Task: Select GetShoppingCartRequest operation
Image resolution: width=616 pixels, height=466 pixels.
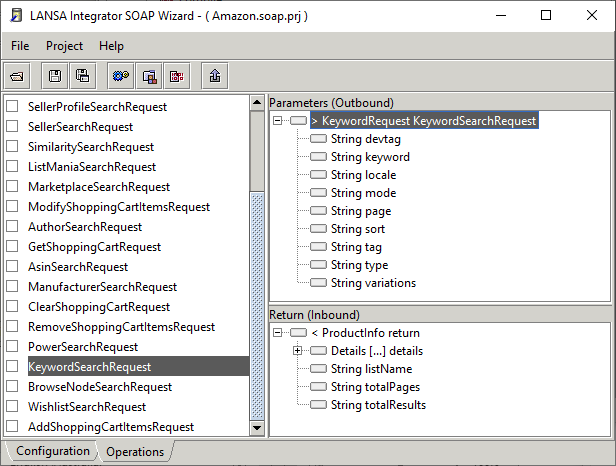Action: [x=94, y=247]
